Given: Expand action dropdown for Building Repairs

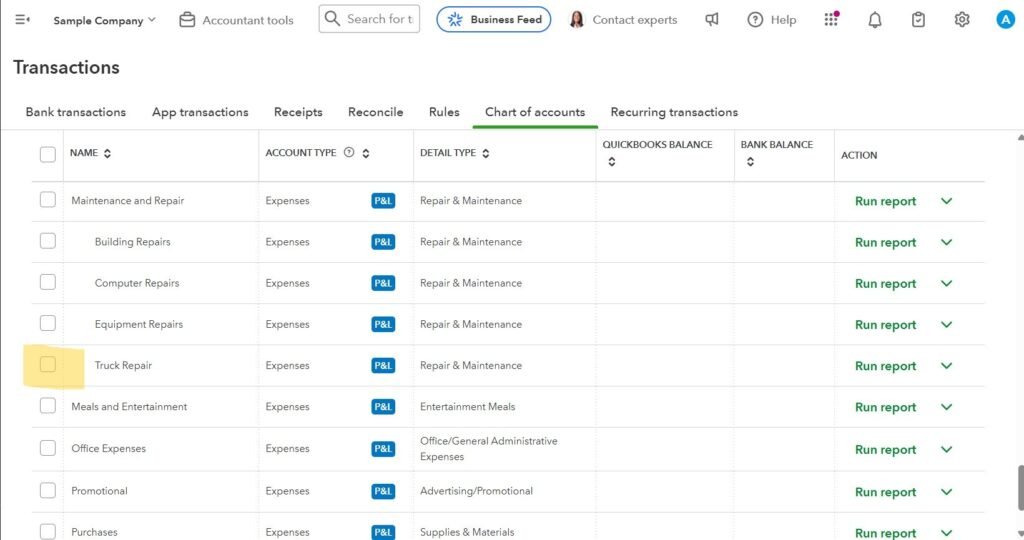Looking at the screenshot, I should [x=946, y=242].
